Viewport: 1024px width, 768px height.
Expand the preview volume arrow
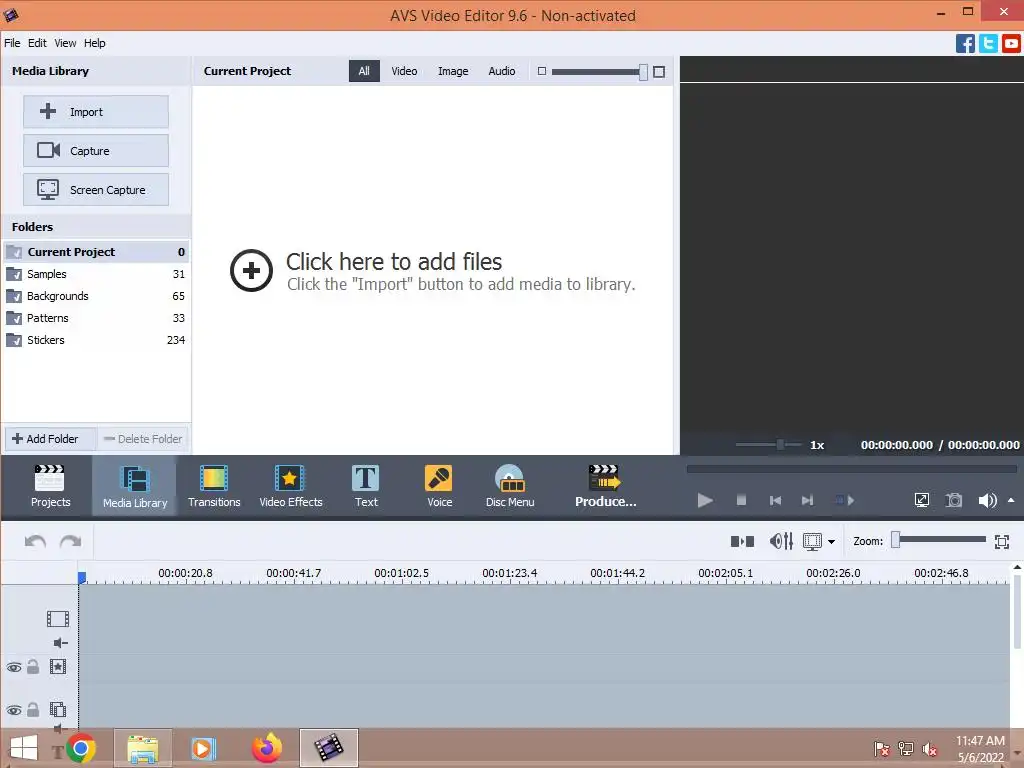click(x=1011, y=500)
